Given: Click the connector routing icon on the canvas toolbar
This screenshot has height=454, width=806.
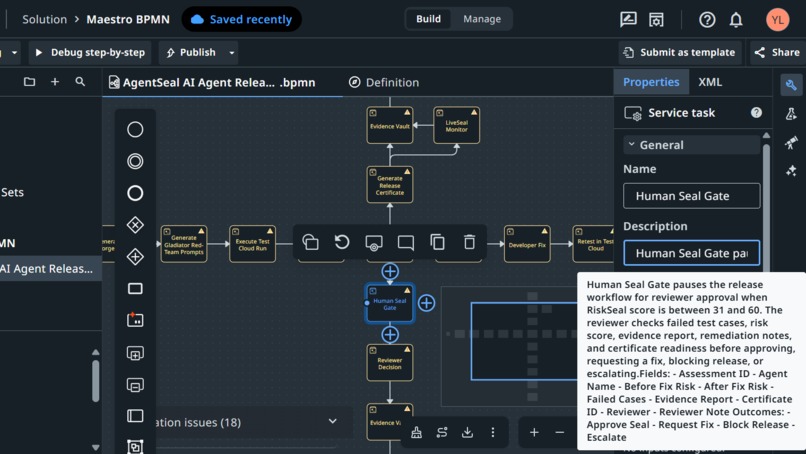Looking at the screenshot, I should click(442, 432).
